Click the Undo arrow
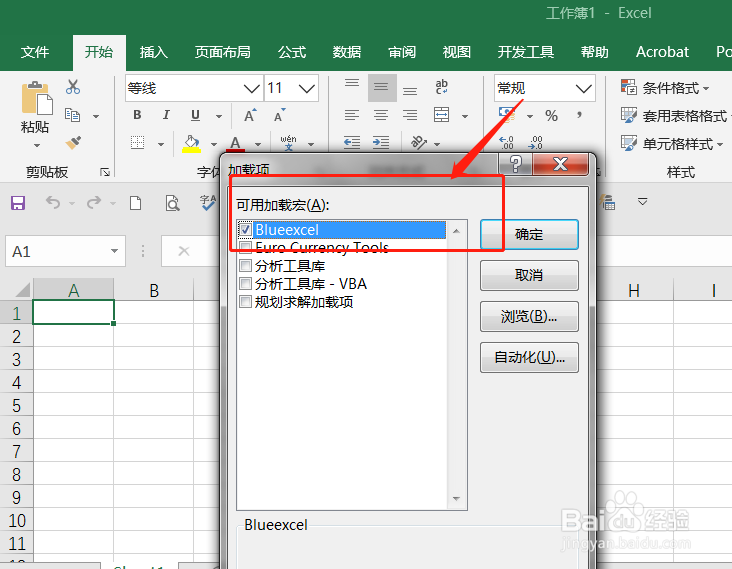 53,203
